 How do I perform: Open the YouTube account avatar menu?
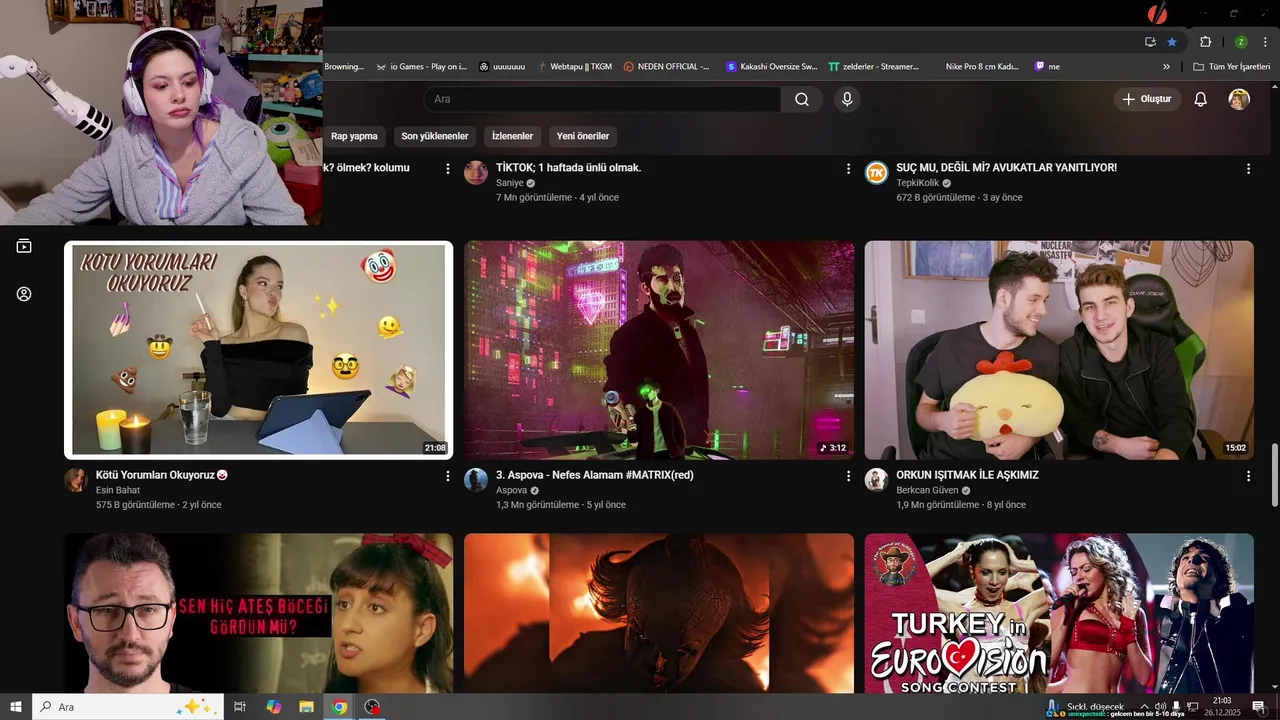(x=1239, y=99)
